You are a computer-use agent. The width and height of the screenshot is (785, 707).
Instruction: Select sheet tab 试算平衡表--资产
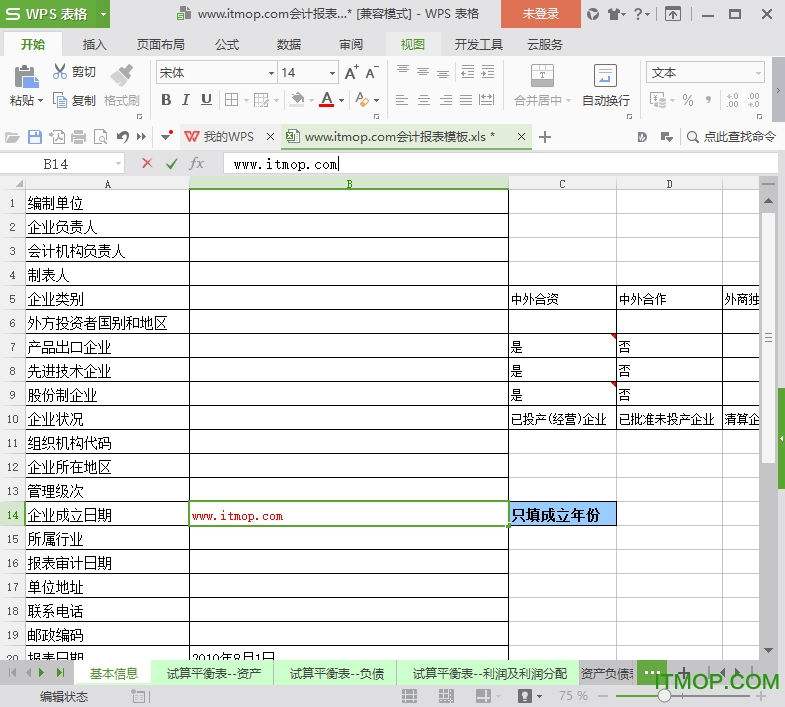click(214, 673)
